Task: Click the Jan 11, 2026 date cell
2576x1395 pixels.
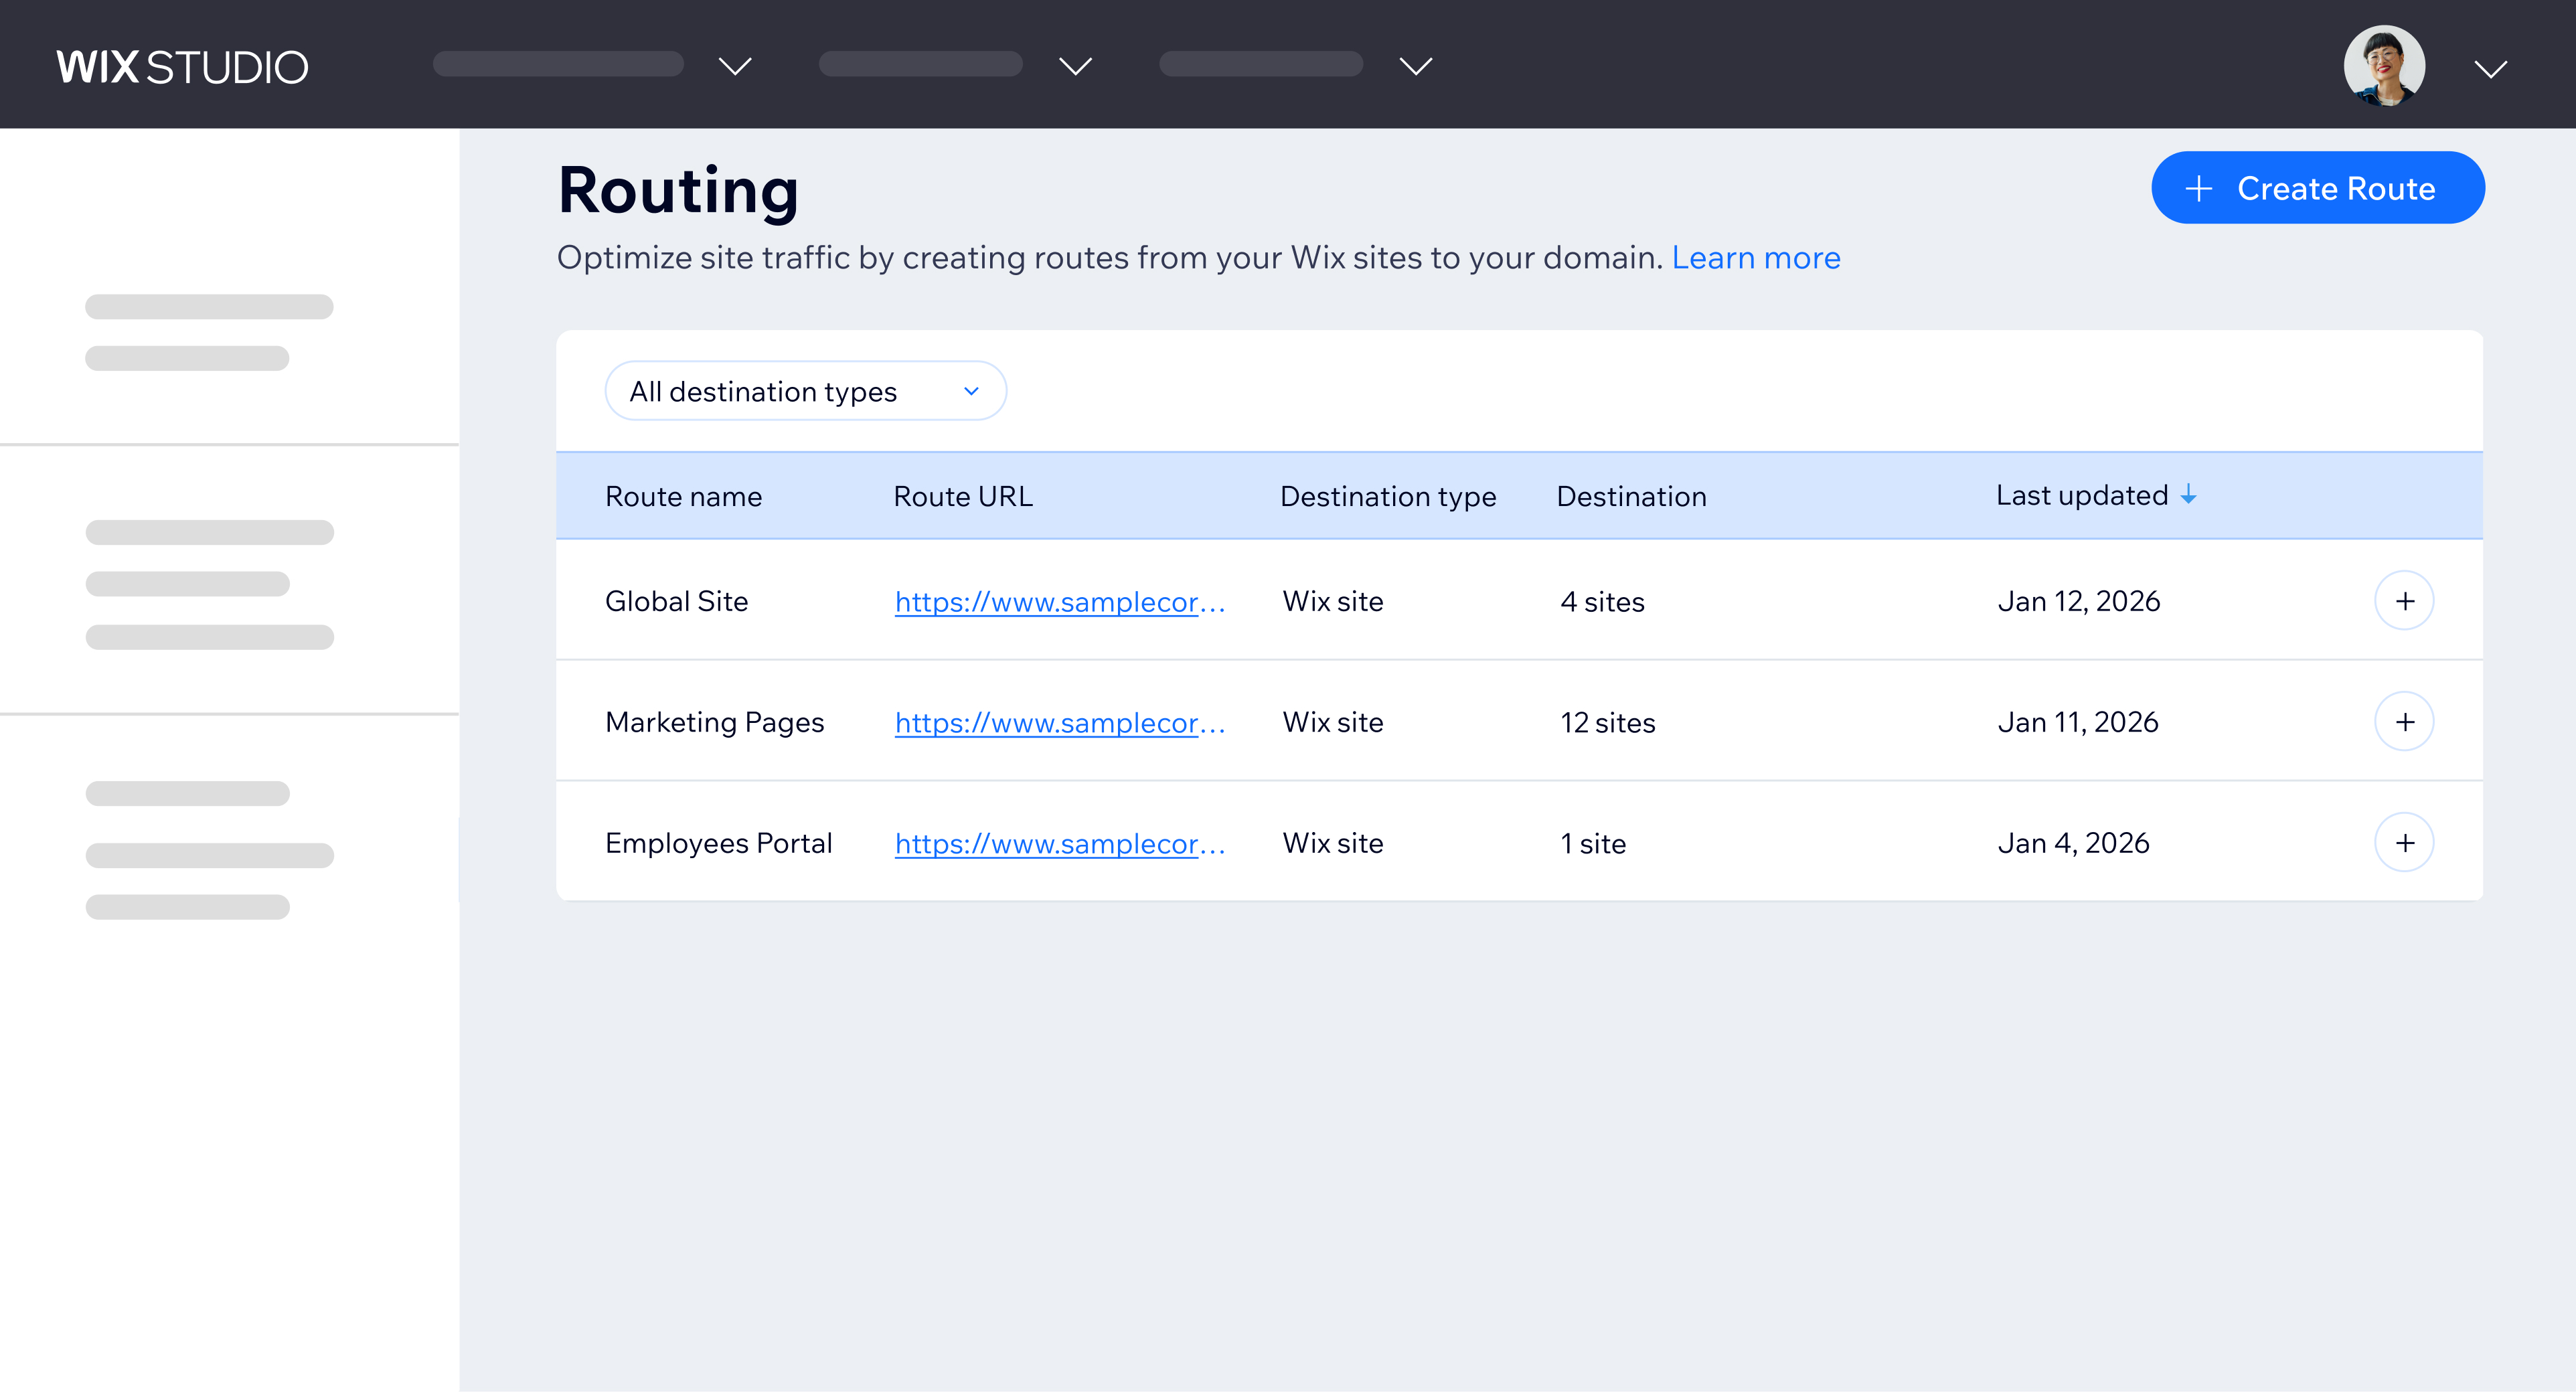Action: tap(2078, 723)
